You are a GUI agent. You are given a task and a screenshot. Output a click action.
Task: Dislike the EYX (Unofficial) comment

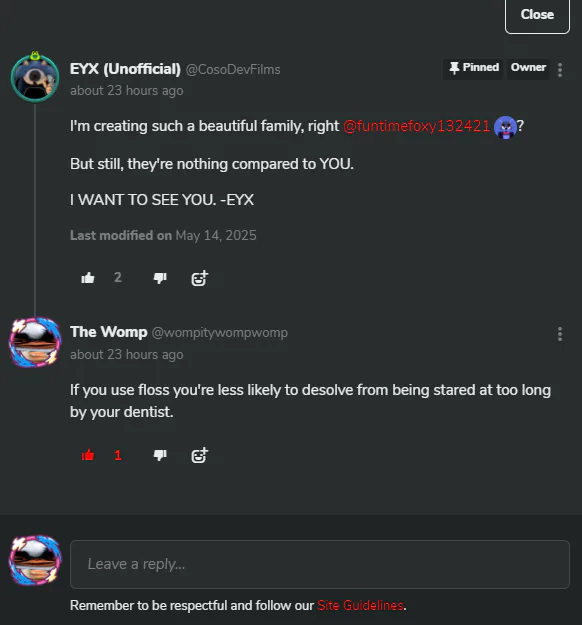(x=160, y=278)
